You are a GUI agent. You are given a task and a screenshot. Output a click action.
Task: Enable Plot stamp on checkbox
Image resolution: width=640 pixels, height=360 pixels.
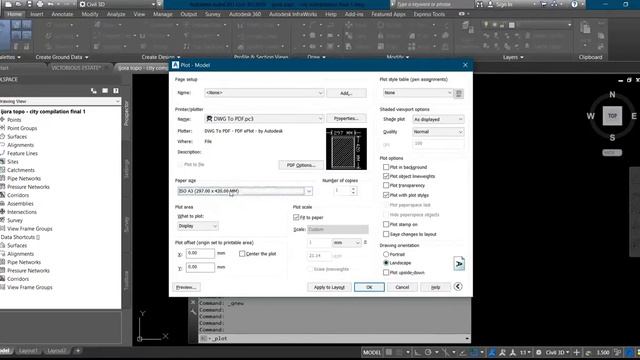coord(386,224)
